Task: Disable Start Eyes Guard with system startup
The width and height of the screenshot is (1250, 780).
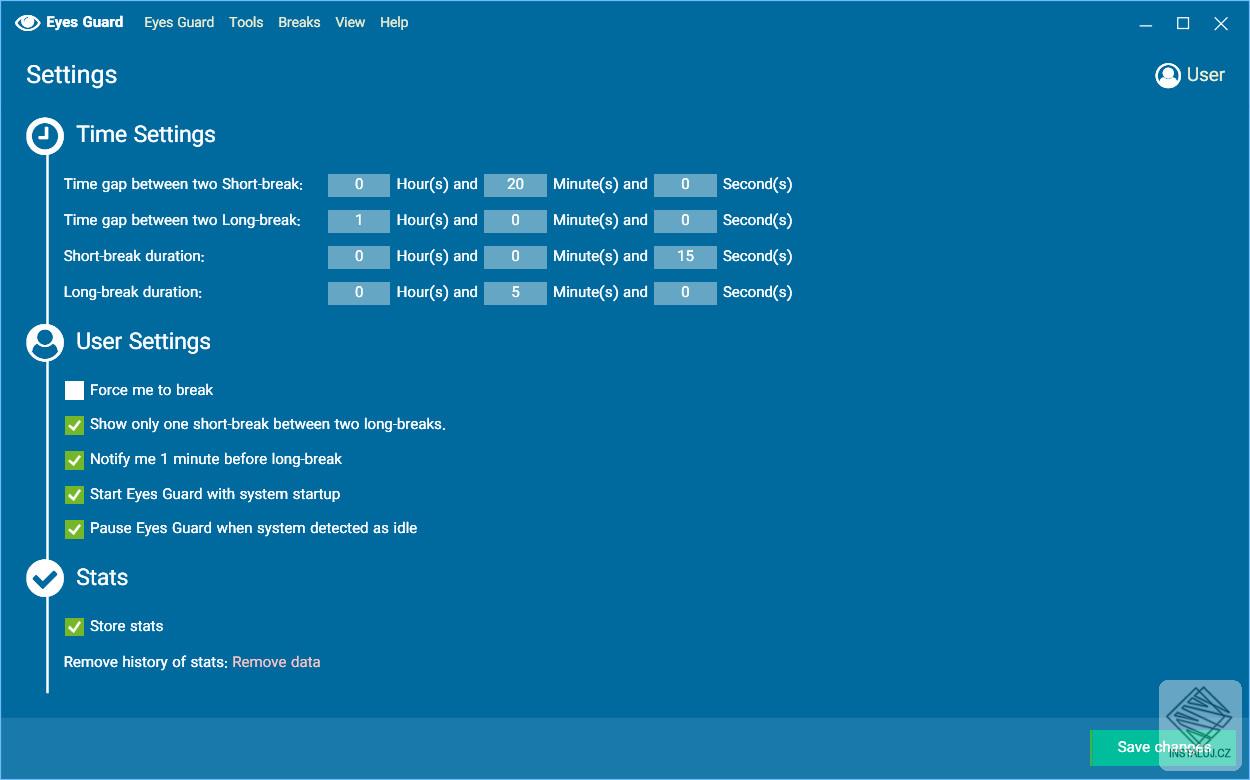Action: click(74, 495)
